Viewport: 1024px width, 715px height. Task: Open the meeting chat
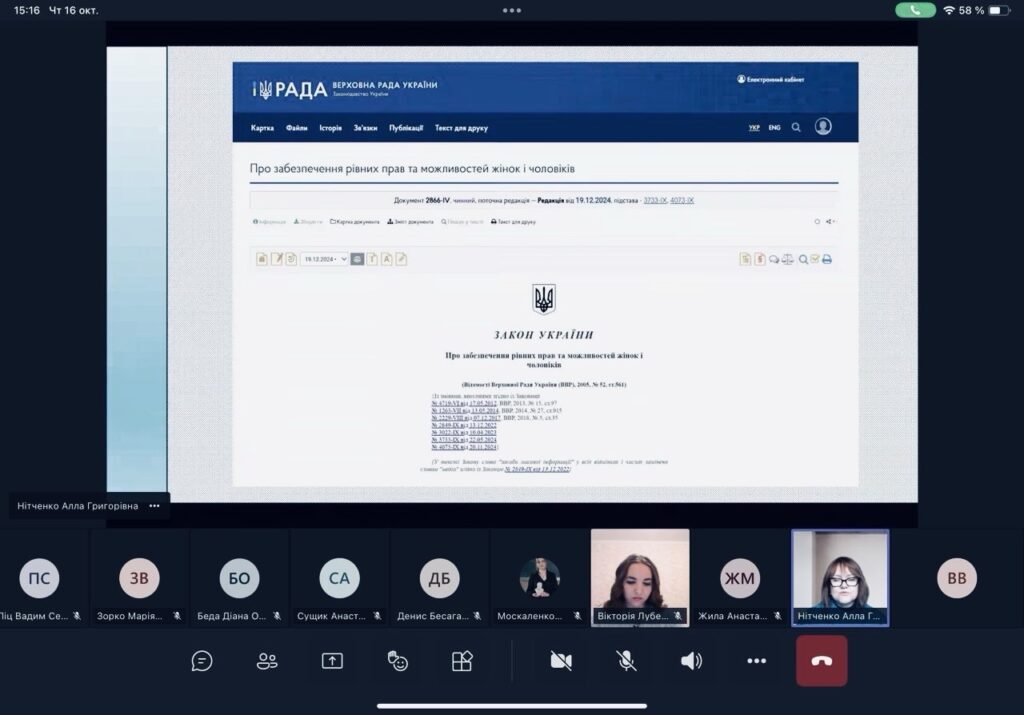point(202,661)
